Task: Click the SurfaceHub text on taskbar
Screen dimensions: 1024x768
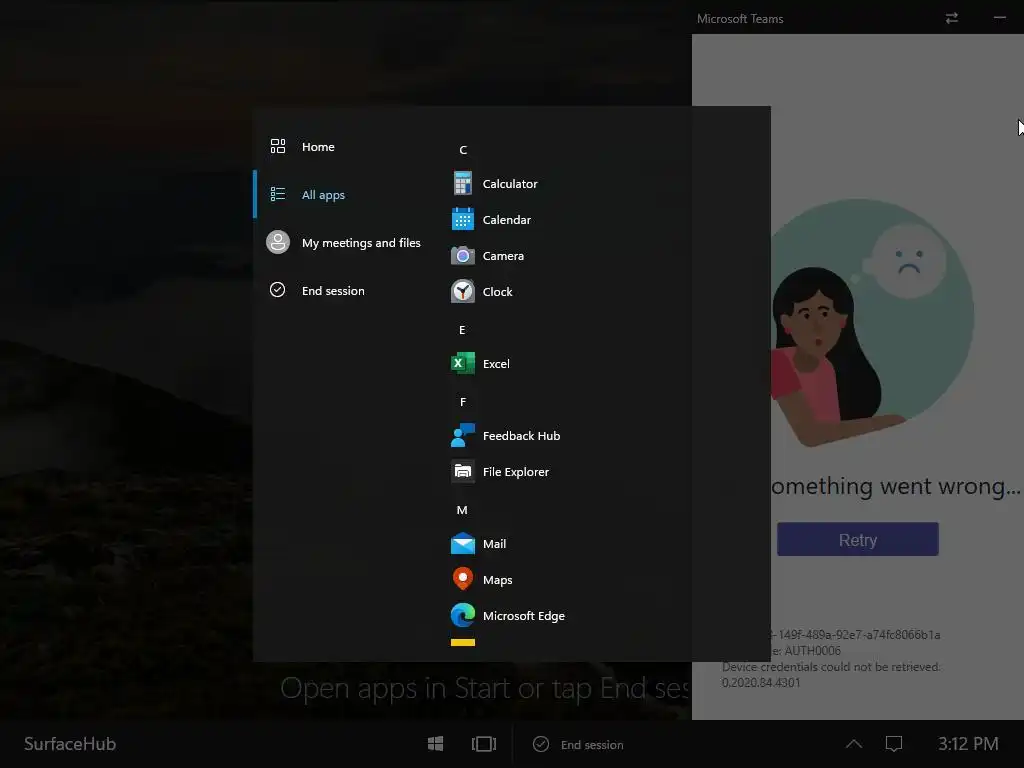Action: tap(70, 744)
